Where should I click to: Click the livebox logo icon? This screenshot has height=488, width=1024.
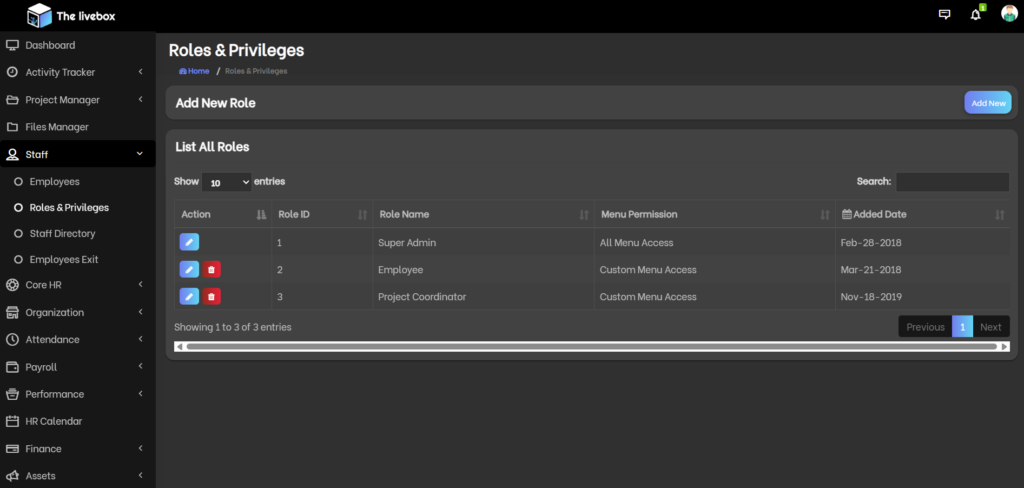[39, 15]
